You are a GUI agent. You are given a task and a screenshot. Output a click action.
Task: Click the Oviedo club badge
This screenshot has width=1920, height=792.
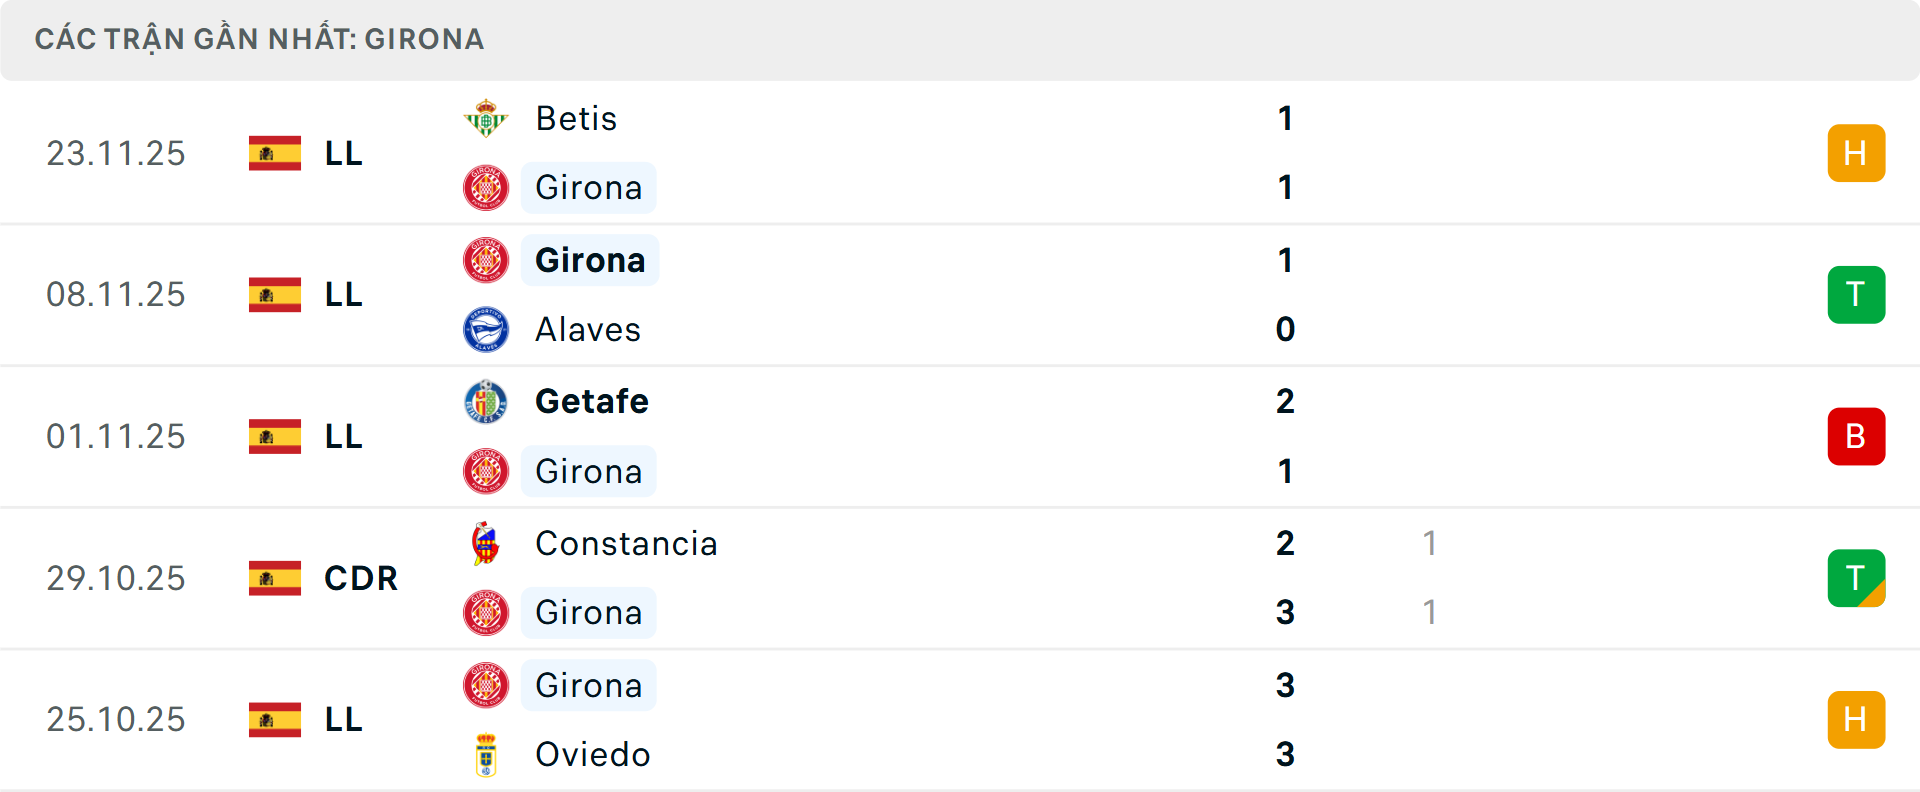[x=486, y=755]
